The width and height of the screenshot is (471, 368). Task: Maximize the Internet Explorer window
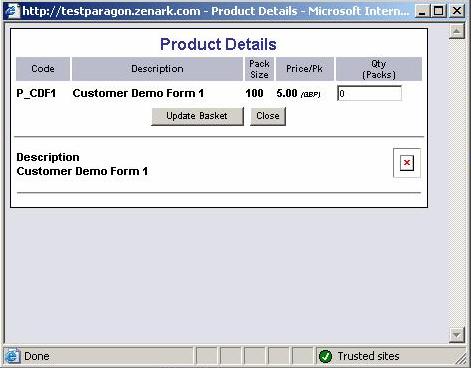(x=439, y=11)
